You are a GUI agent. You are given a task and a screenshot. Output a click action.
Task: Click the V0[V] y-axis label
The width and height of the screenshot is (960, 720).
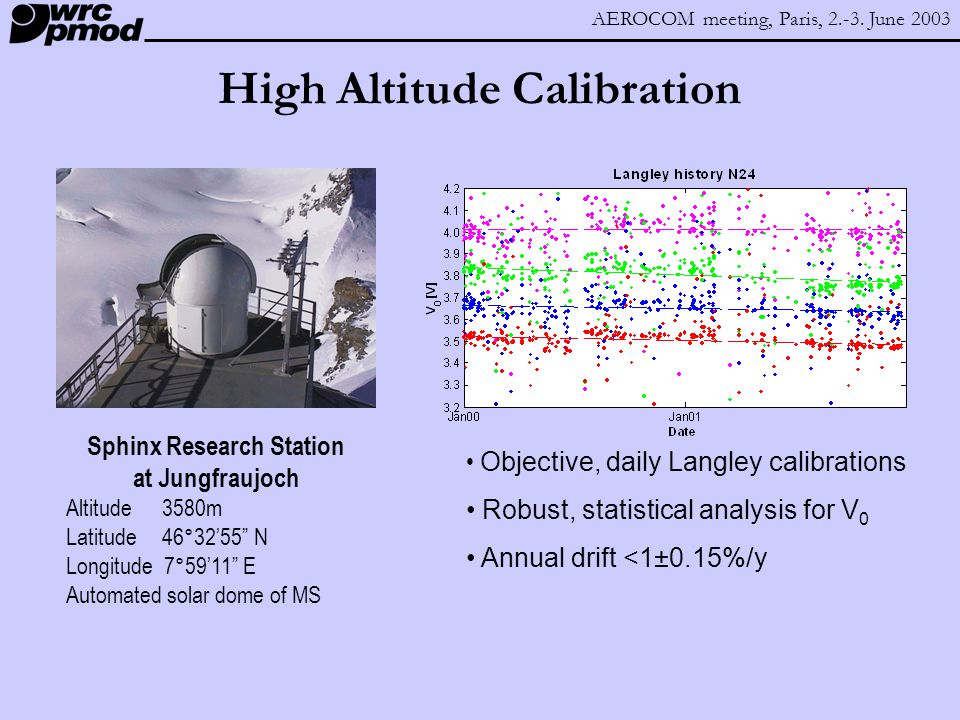(432, 298)
